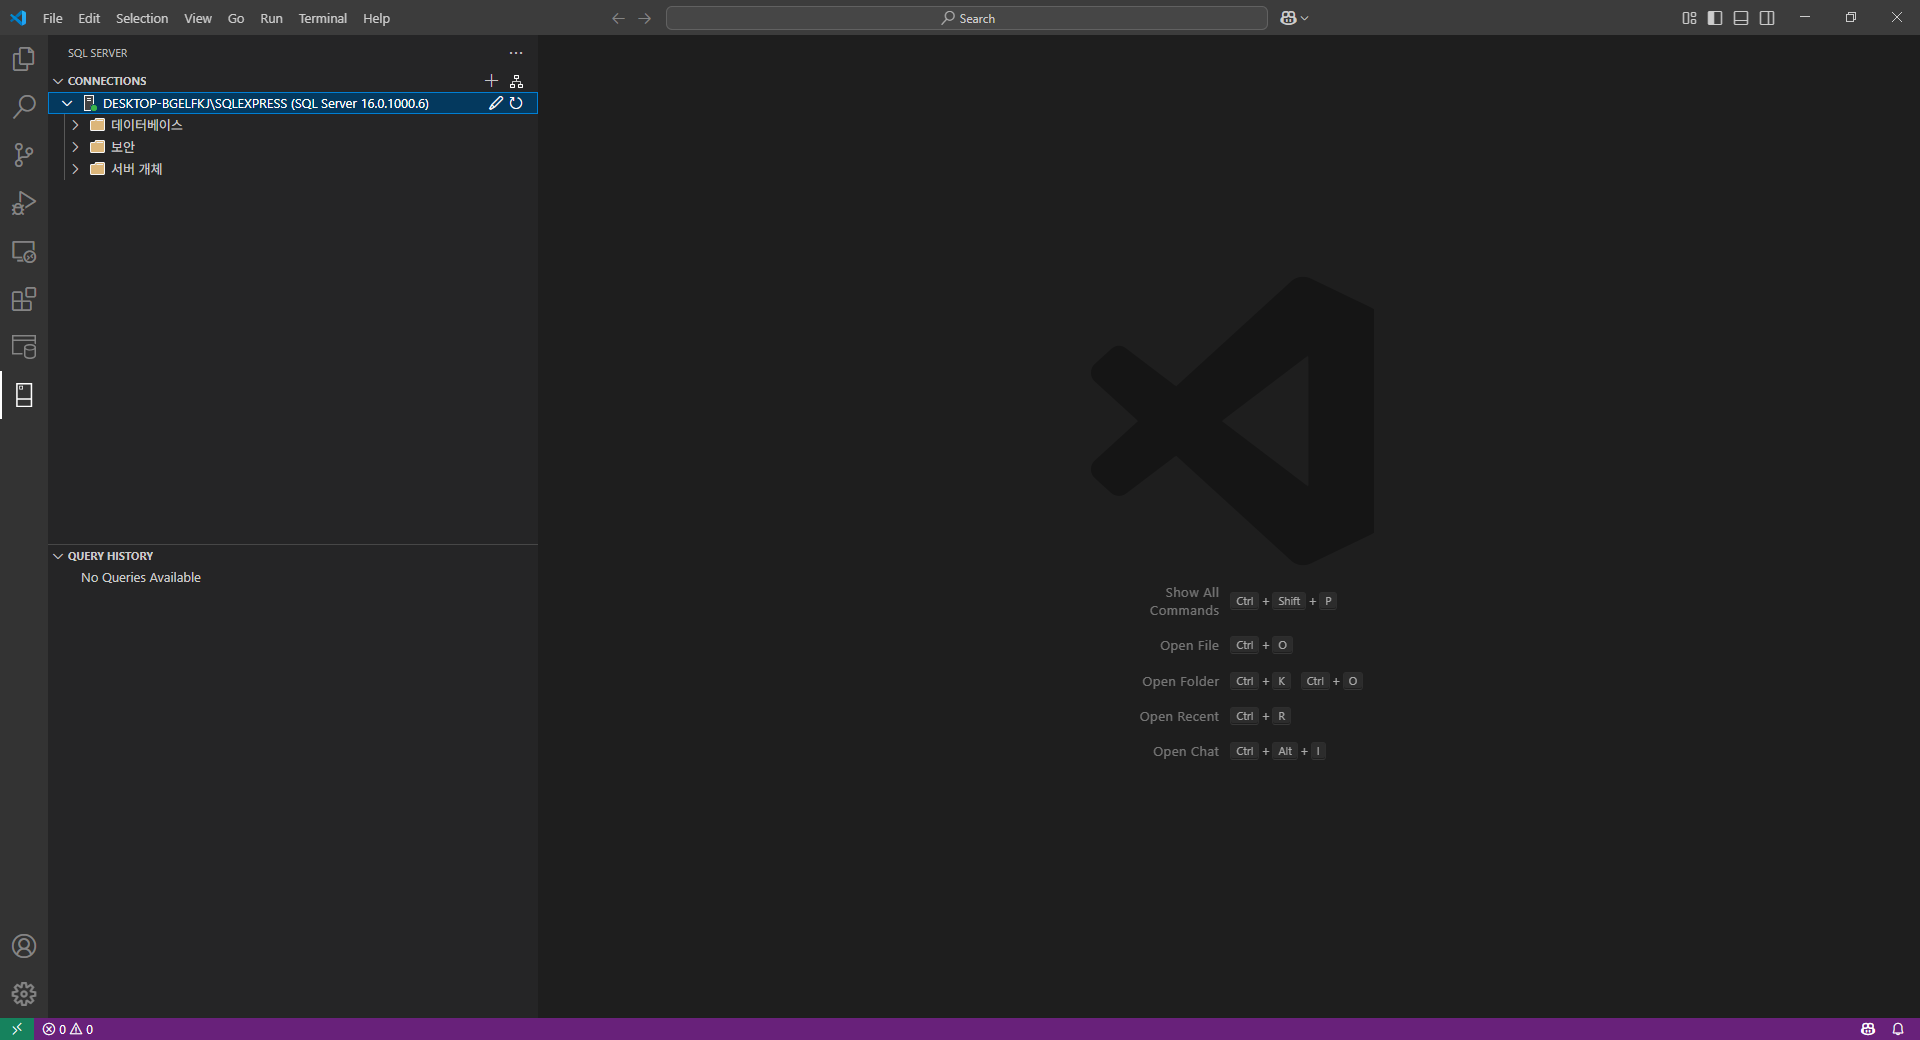Viewport: 1920px width, 1040px height.
Task: Open the Copilot chat icon in title bar
Action: click(x=1288, y=18)
